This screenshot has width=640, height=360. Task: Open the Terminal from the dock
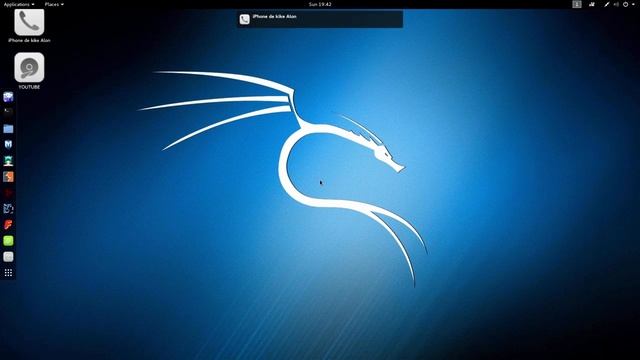pos(8,112)
